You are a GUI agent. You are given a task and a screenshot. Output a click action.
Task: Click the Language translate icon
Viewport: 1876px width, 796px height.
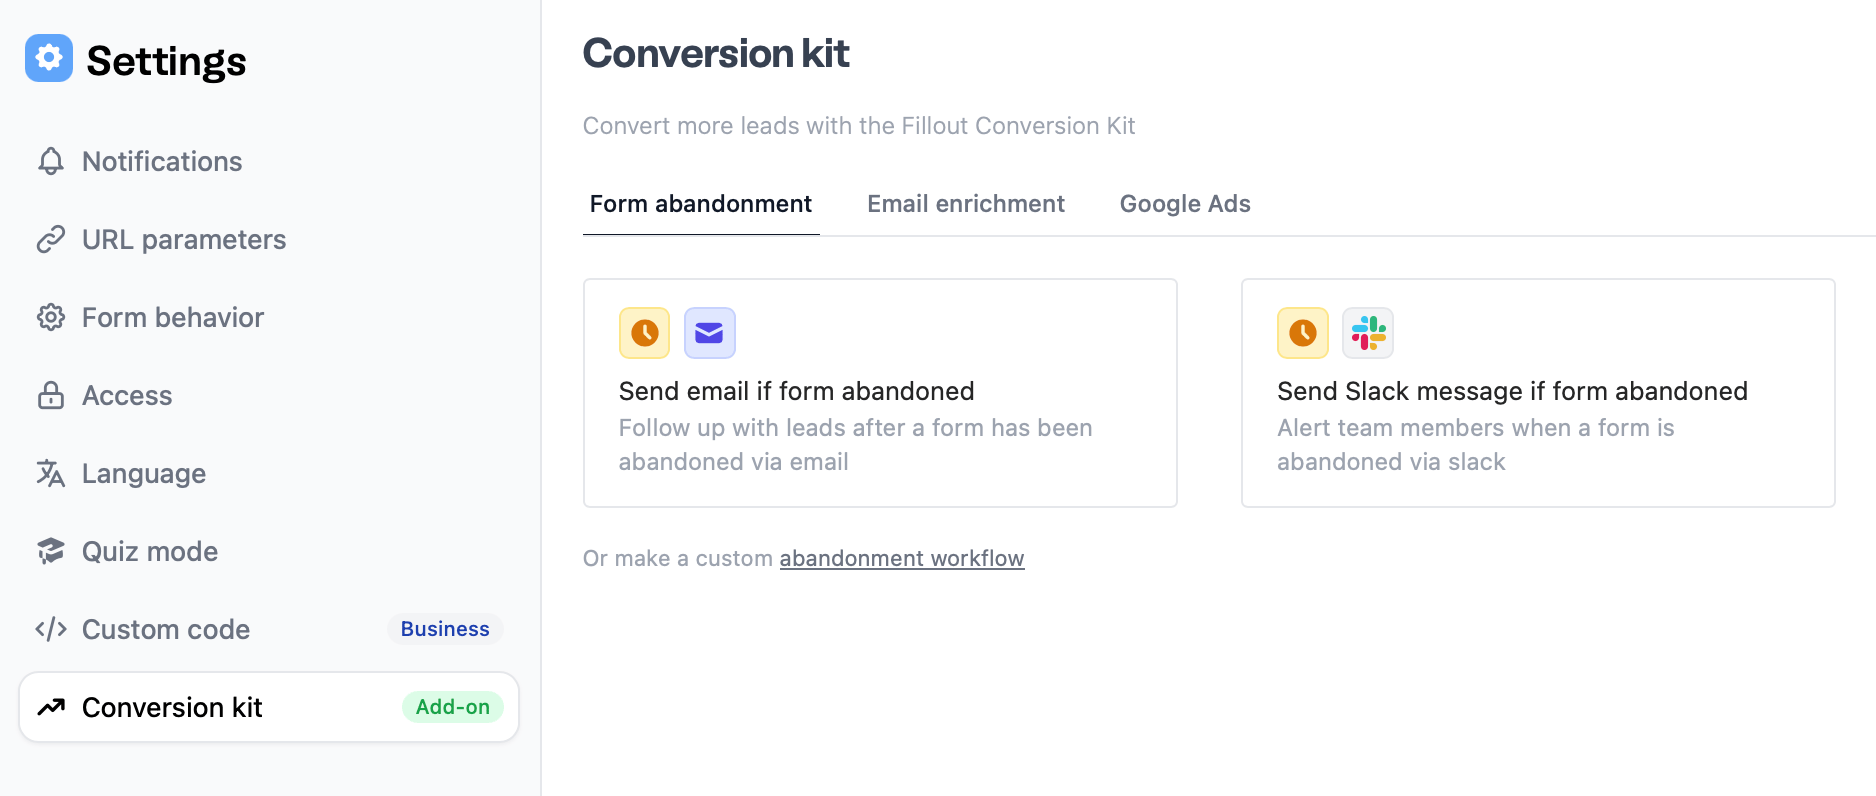(51, 473)
